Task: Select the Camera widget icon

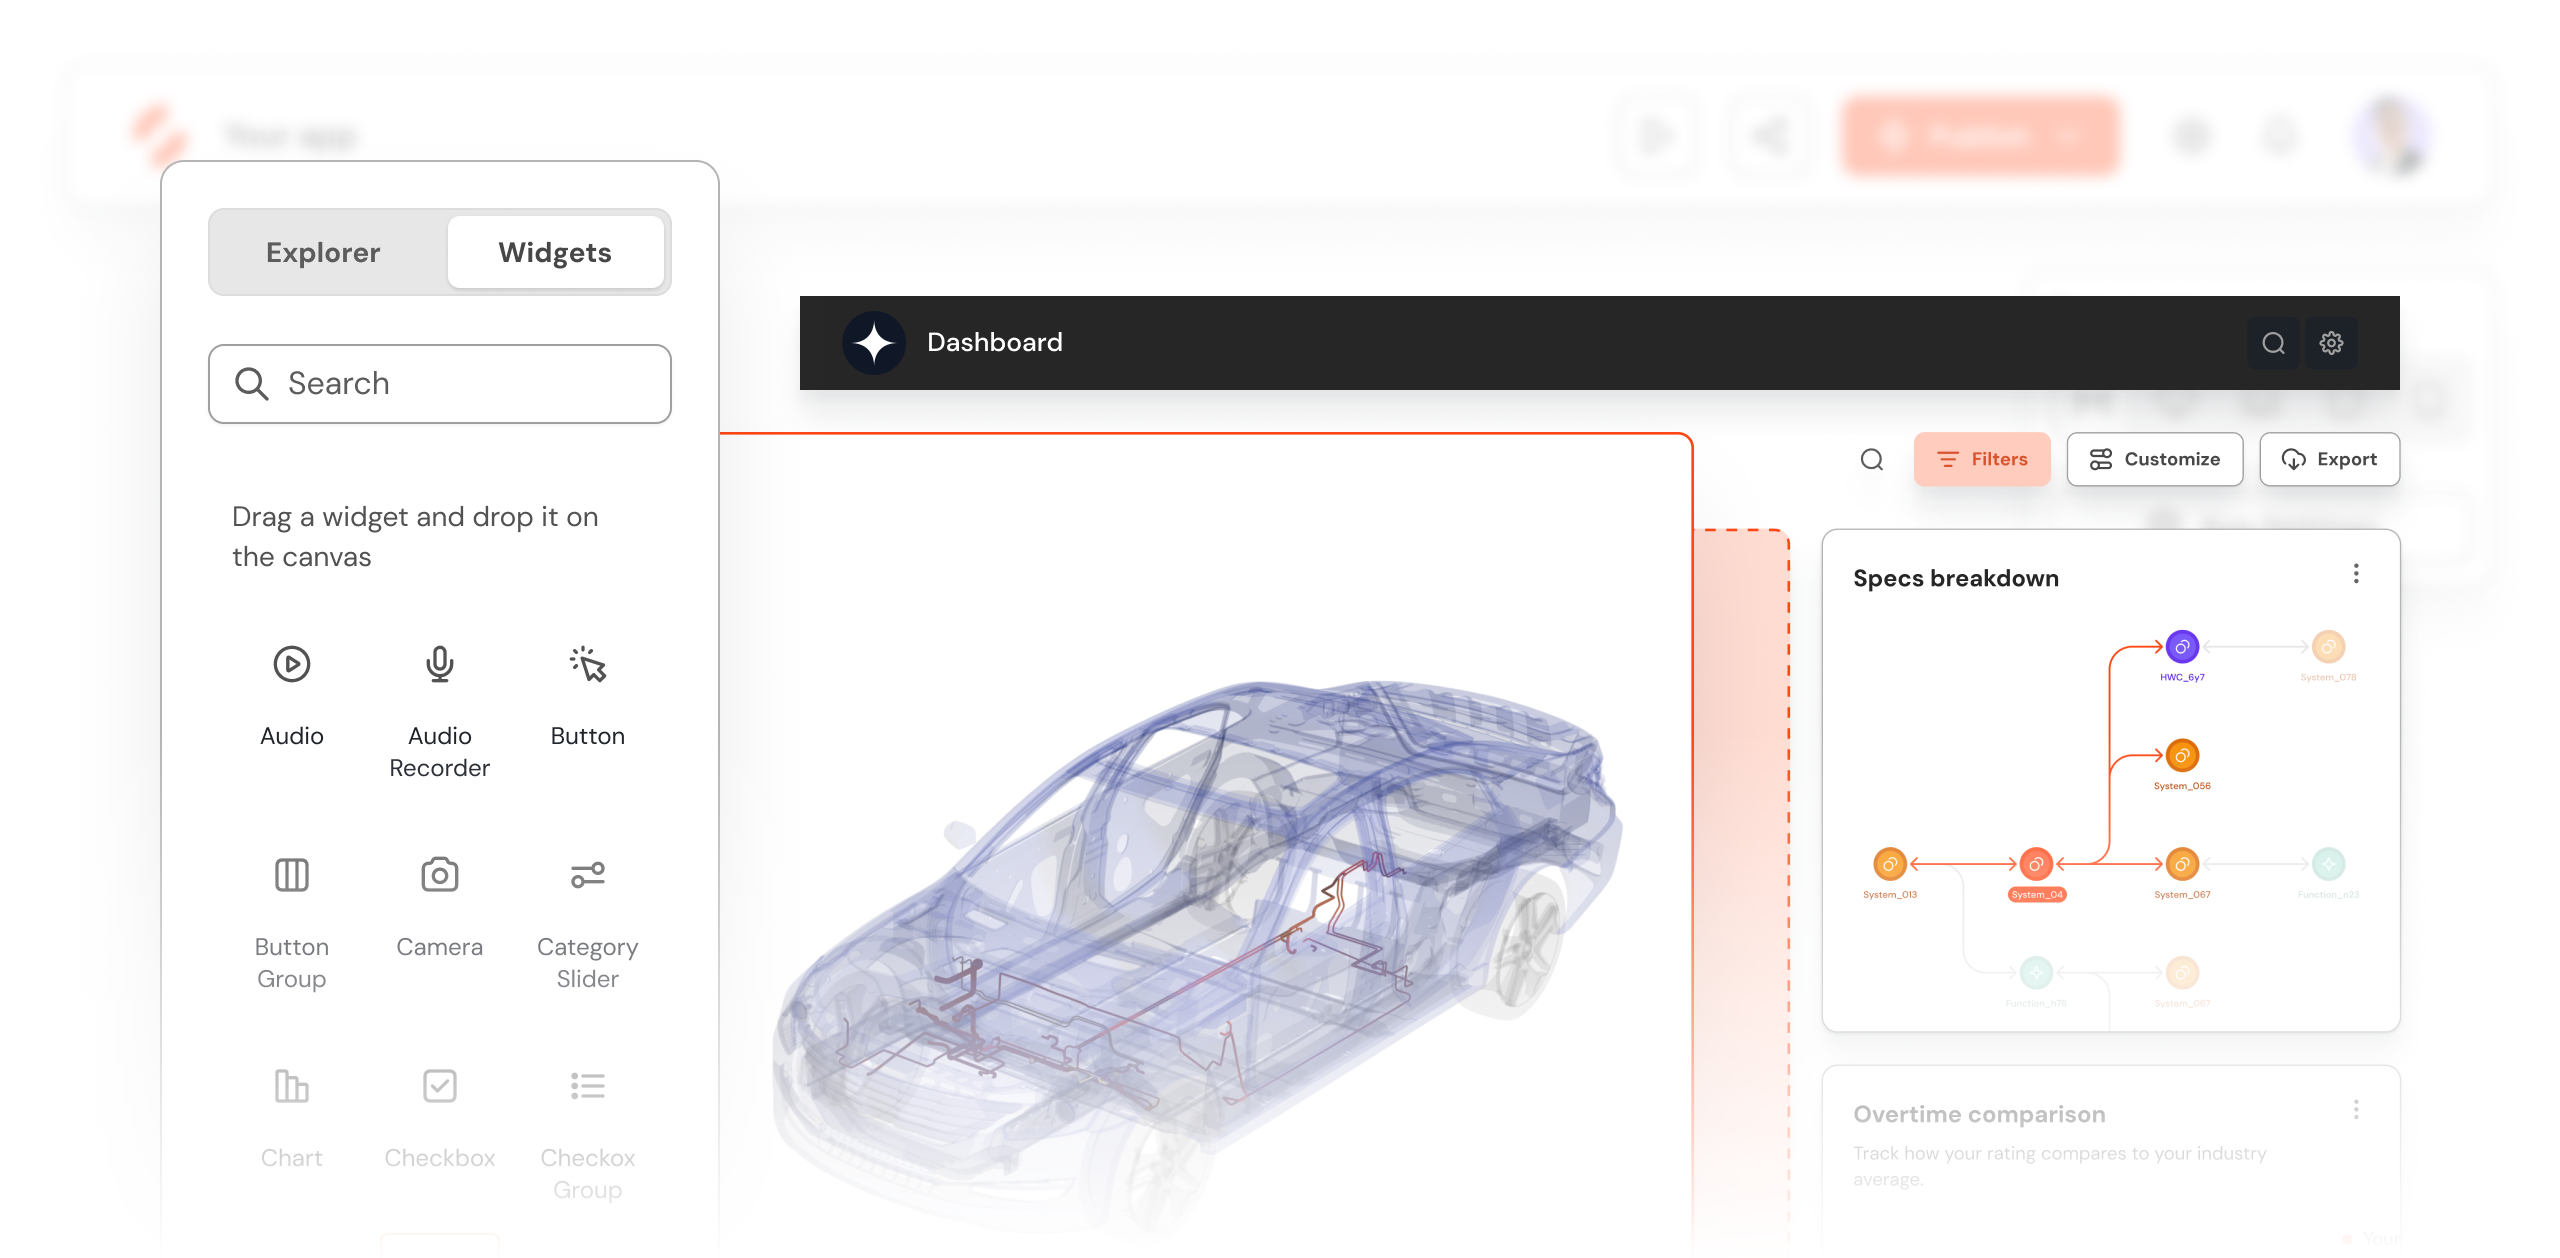Action: point(439,874)
